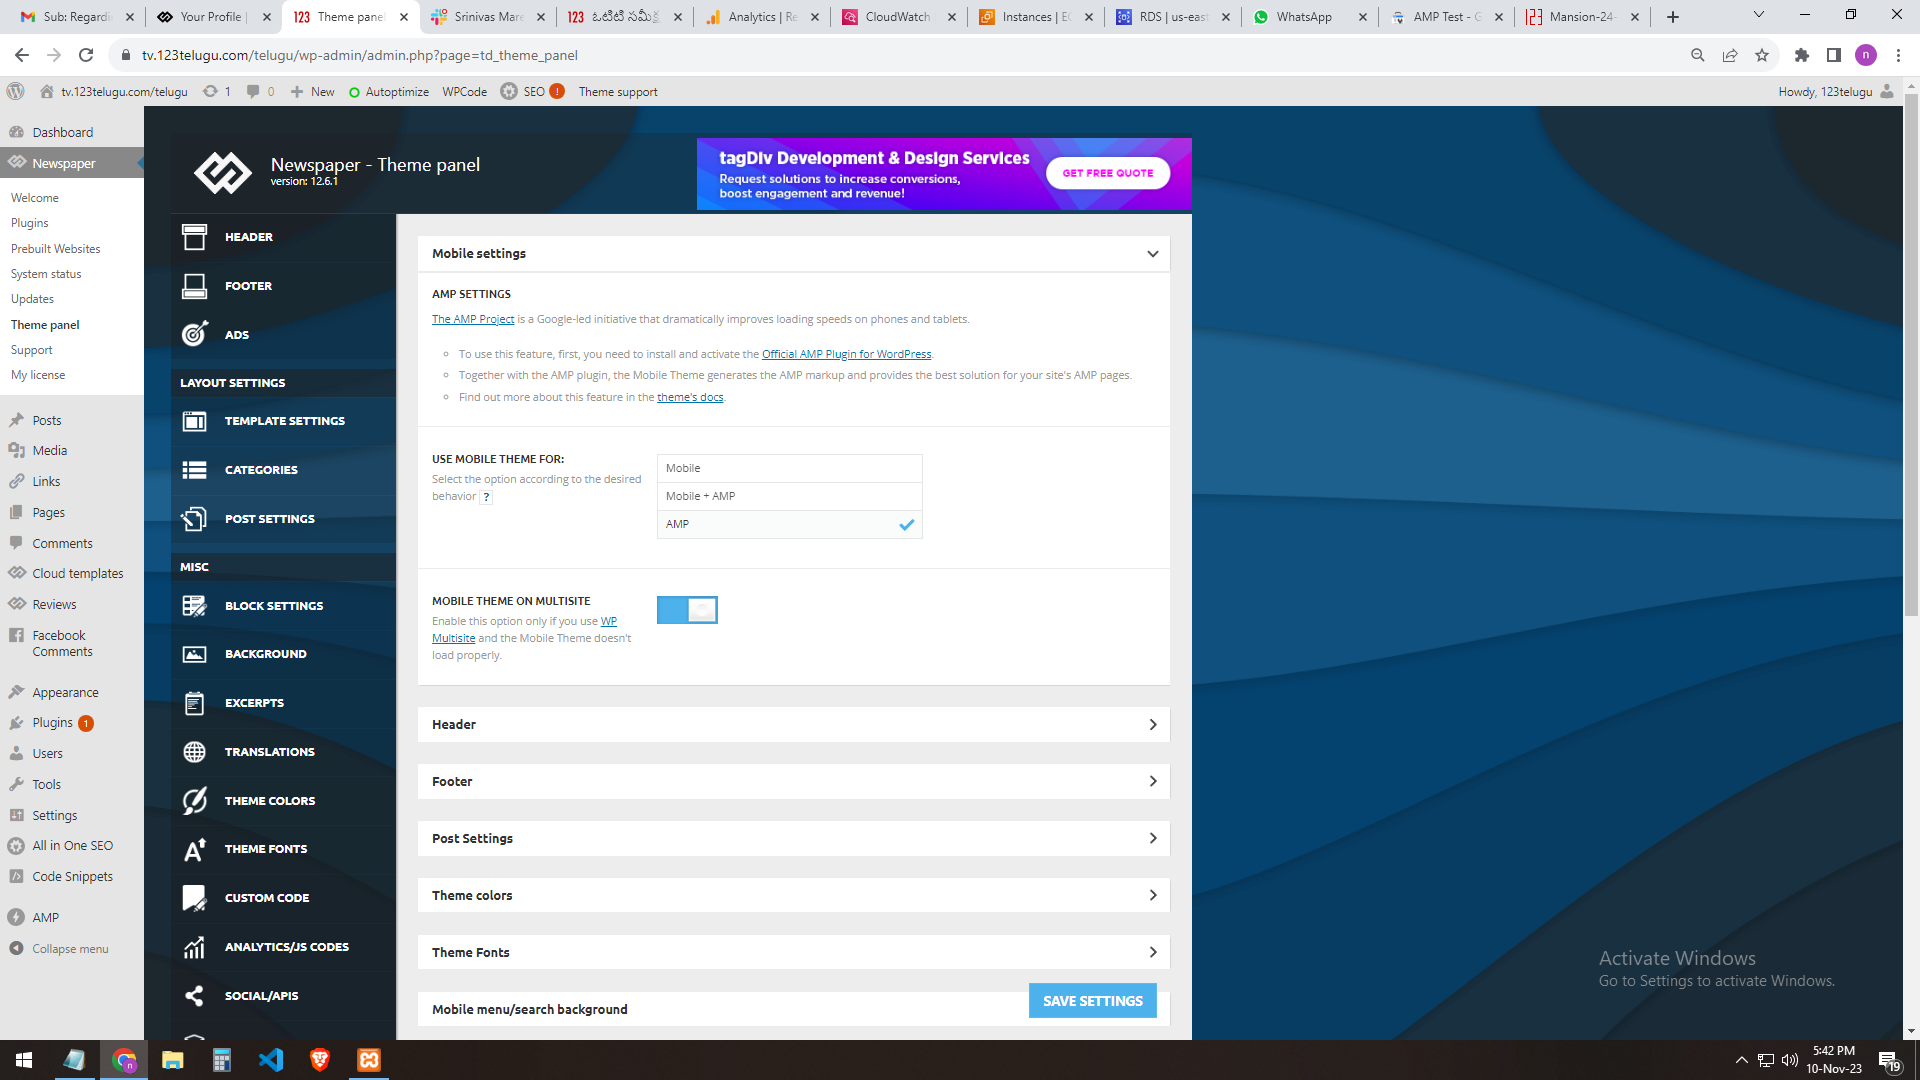Toggle Mobile Theme on Multisite switch
1920x1080 pixels.
point(687,610)
